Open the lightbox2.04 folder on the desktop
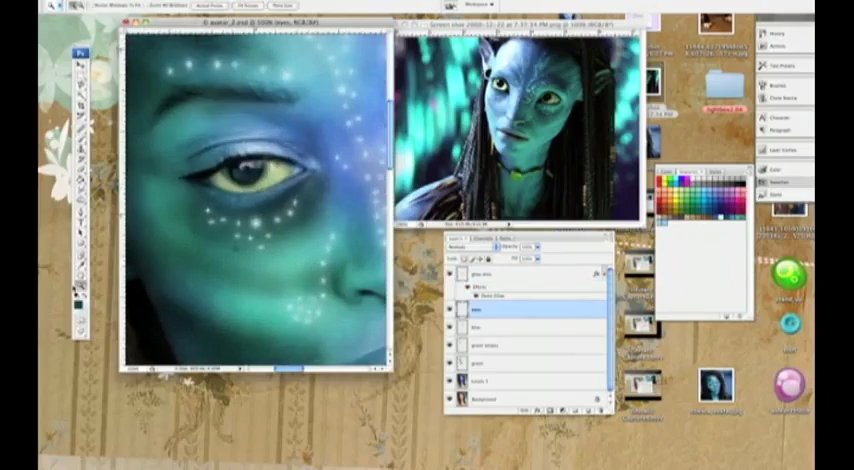This screenshot has width=854, height=470. pyautogui.click(x=724, y=85)
